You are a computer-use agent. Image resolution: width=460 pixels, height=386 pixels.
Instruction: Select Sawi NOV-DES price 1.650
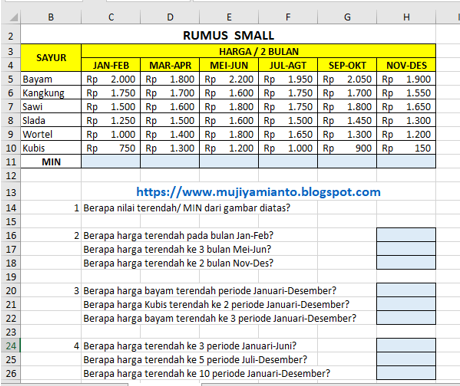pos(406,107)
